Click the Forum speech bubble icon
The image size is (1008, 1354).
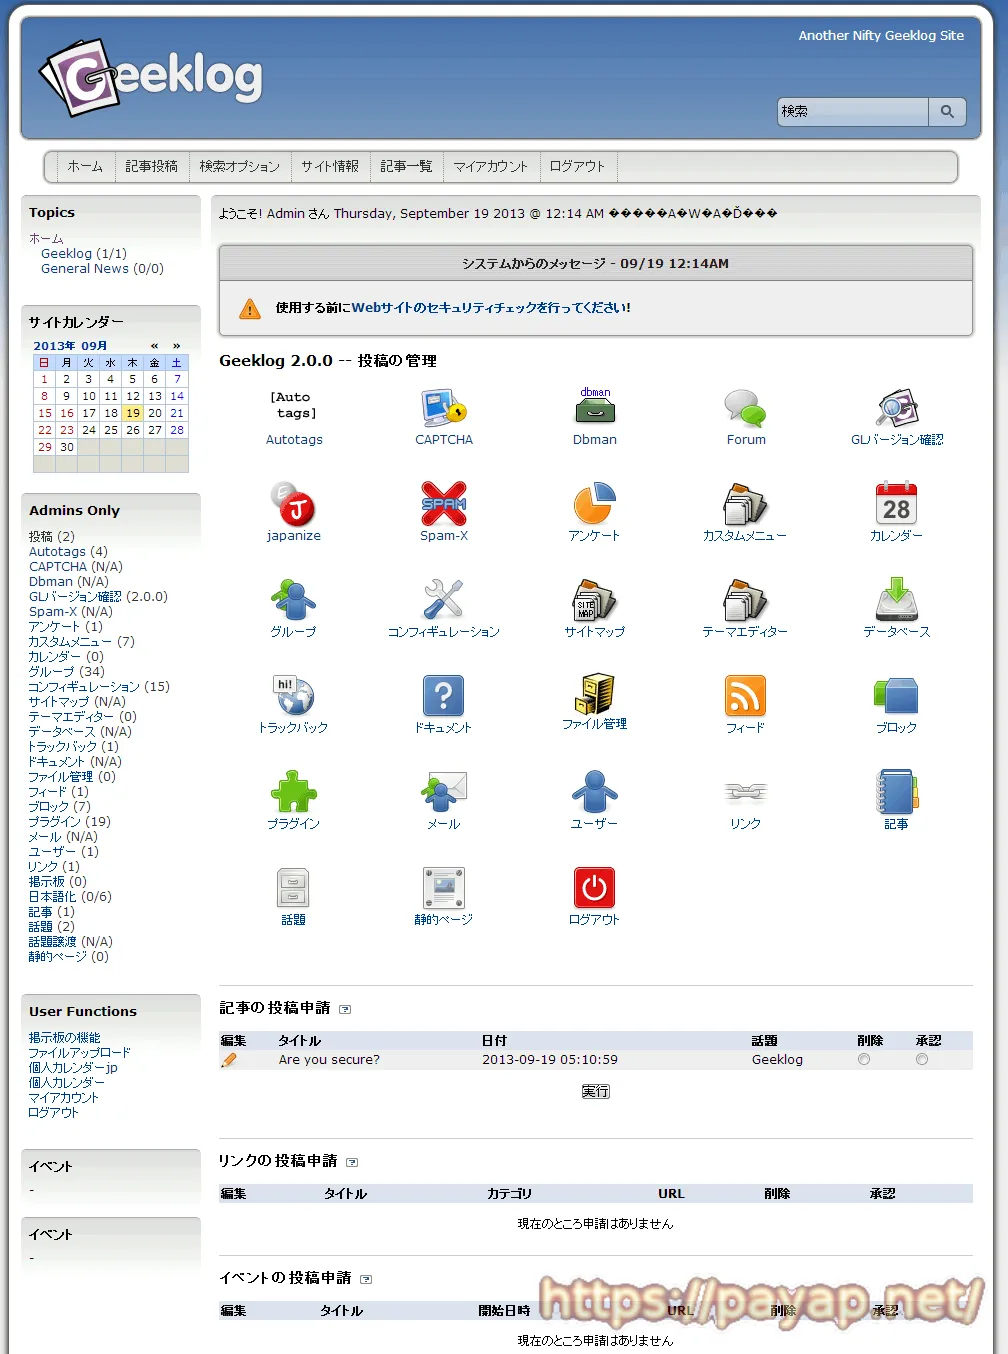(746, 409)
